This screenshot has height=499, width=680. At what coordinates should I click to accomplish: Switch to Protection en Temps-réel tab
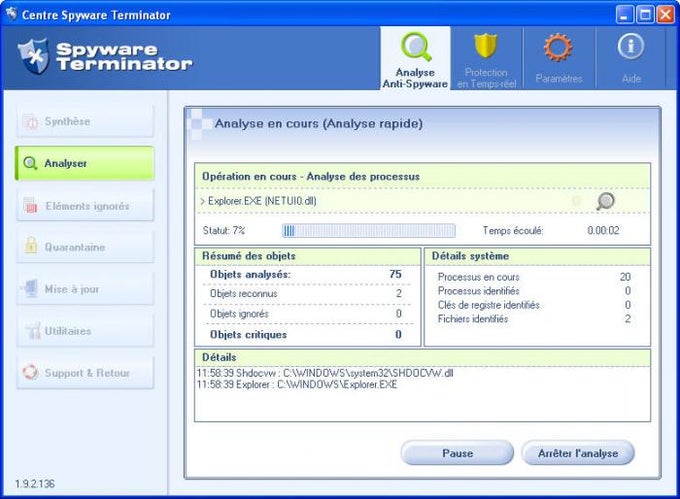click(x=486, y=58)
